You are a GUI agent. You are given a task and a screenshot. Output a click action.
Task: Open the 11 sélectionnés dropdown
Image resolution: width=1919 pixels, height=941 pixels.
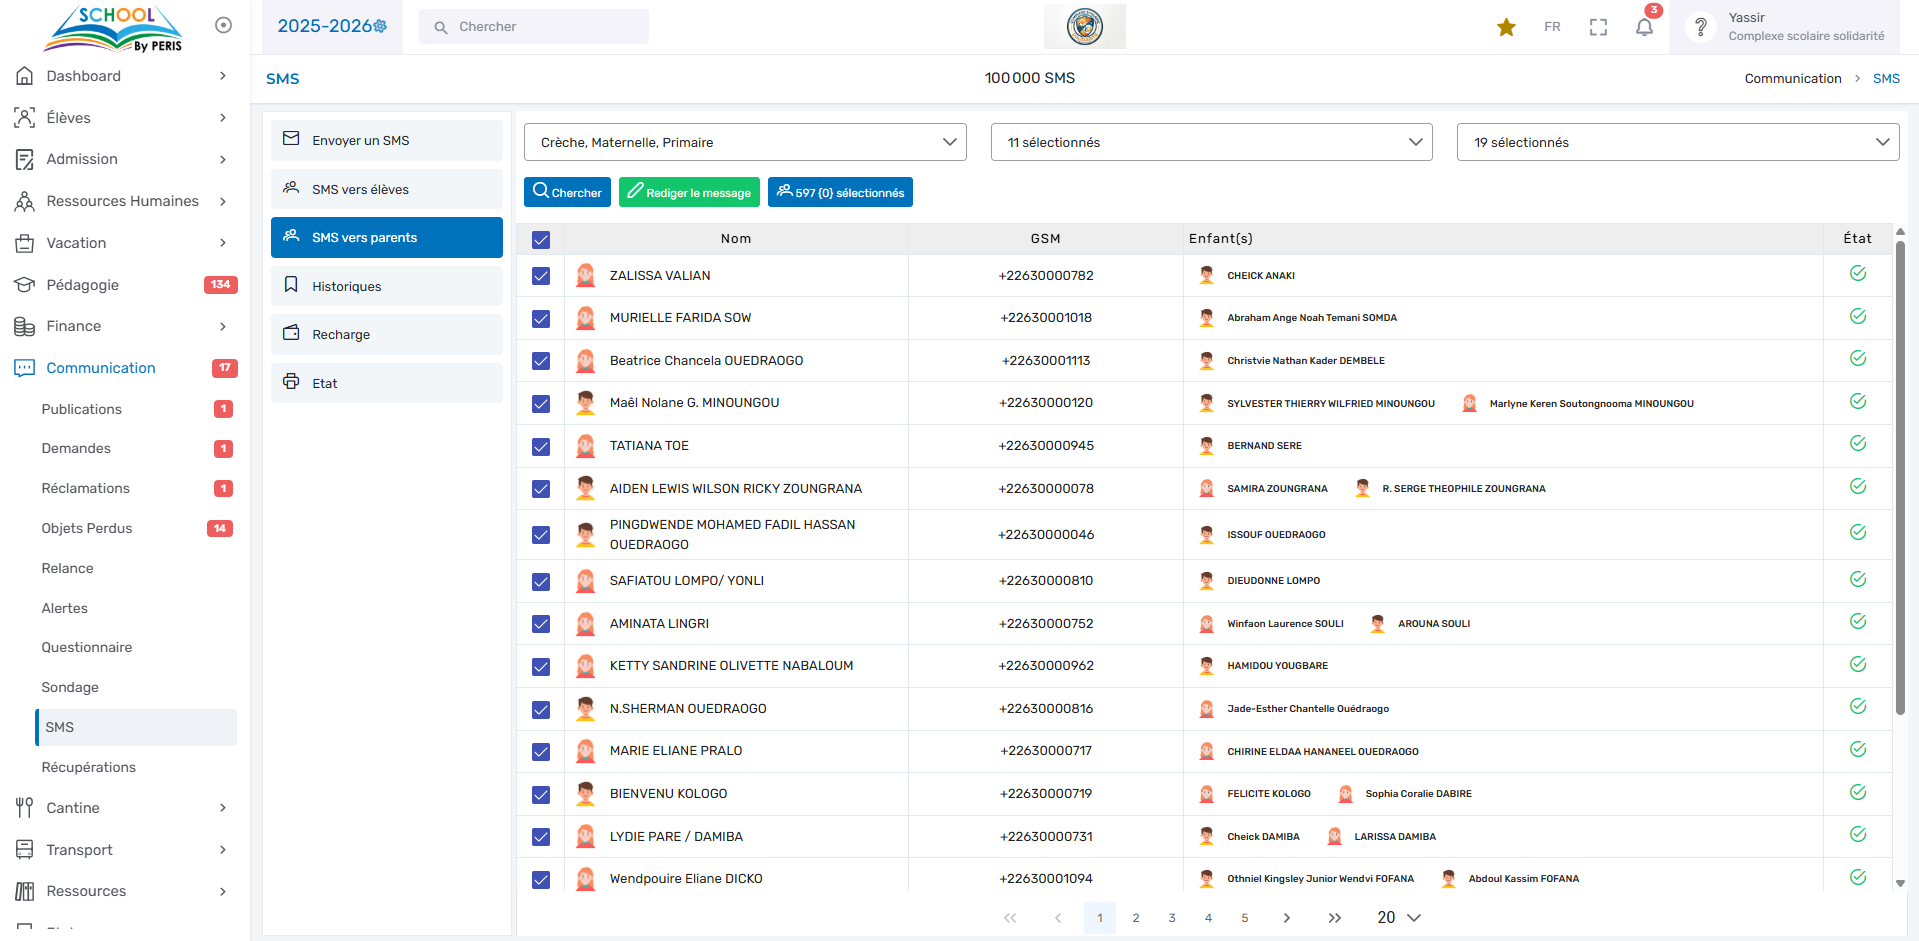[1211, 142]
